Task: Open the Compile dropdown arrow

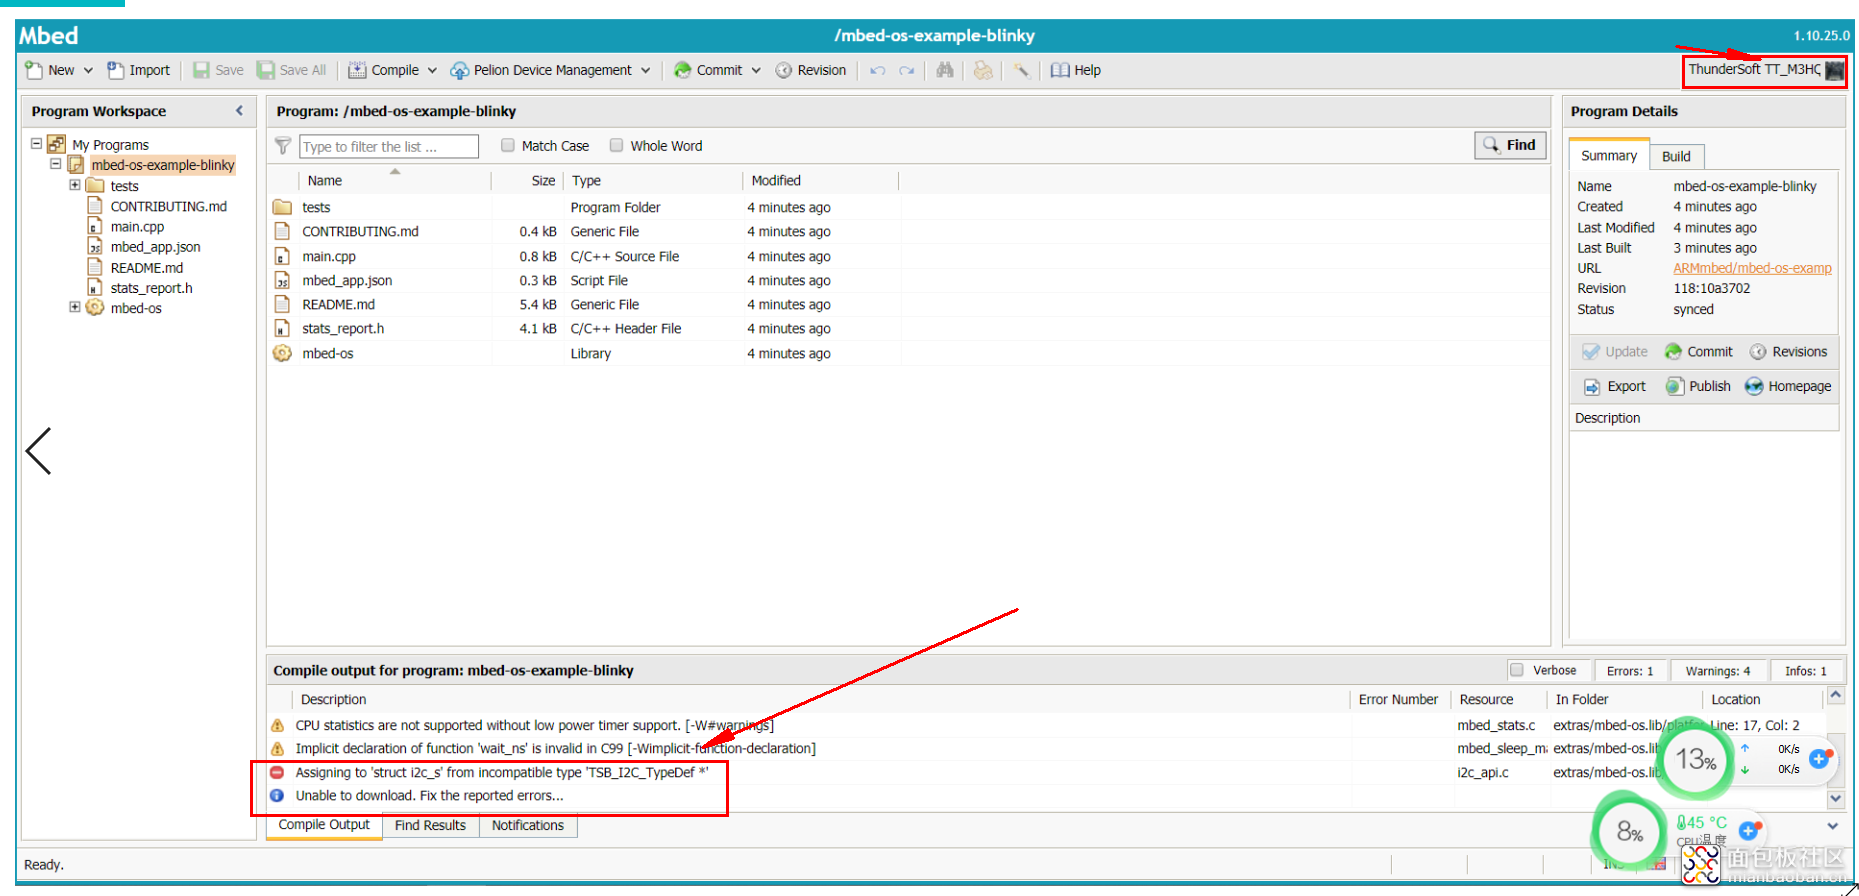Action: [432, 70]
